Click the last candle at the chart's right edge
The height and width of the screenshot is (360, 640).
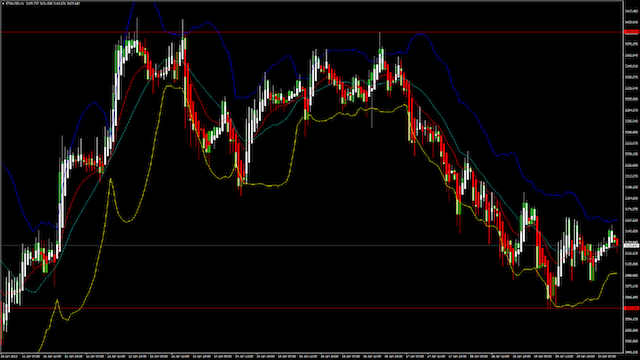[x=617, y=242]
